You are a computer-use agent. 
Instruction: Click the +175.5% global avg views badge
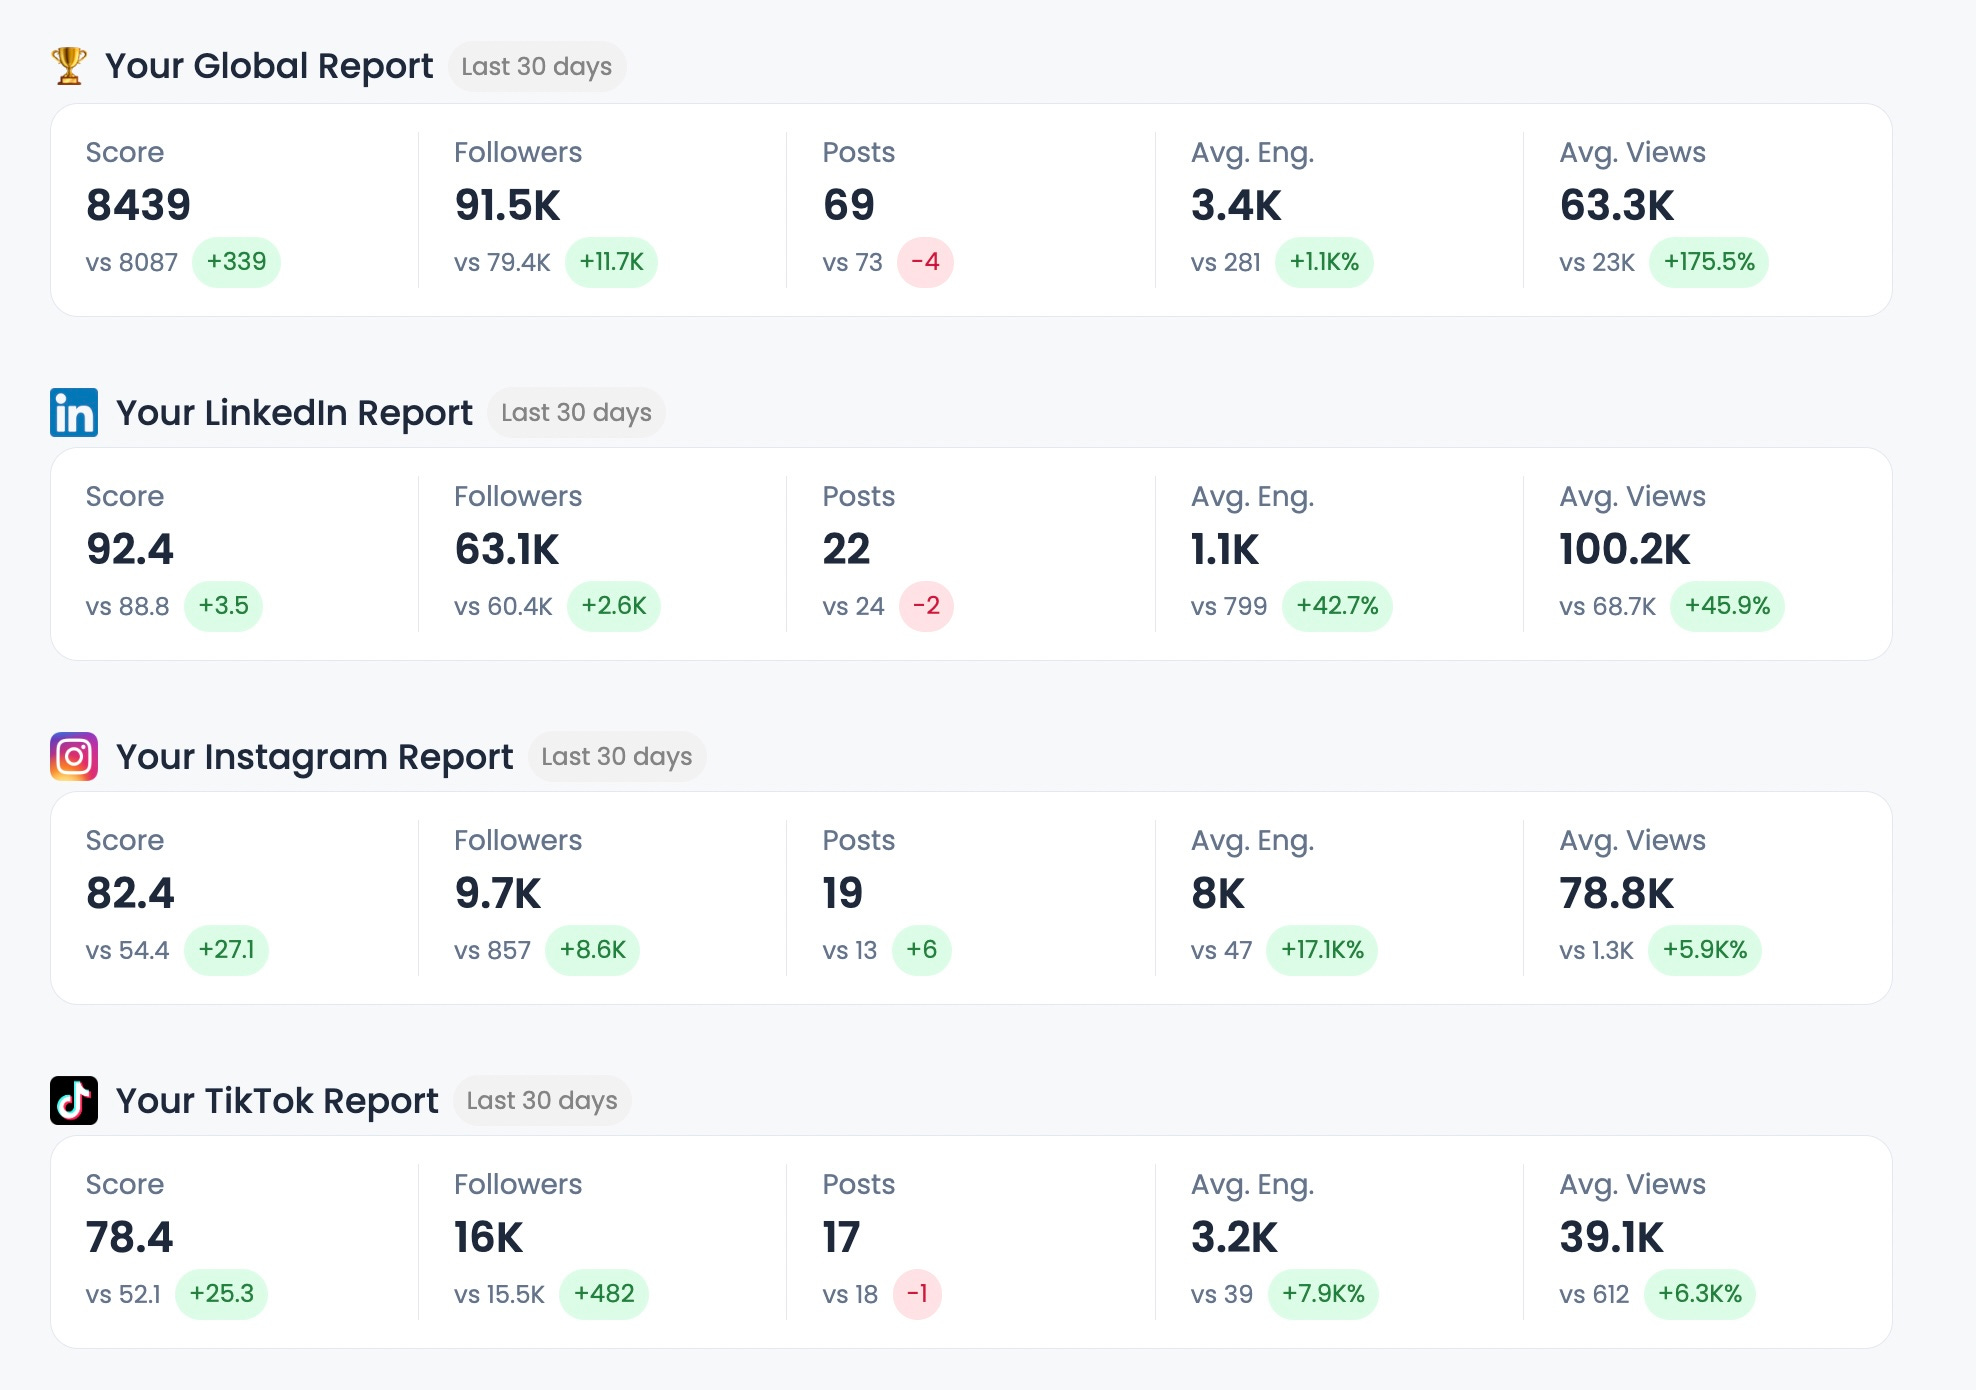pos(1708,262)
